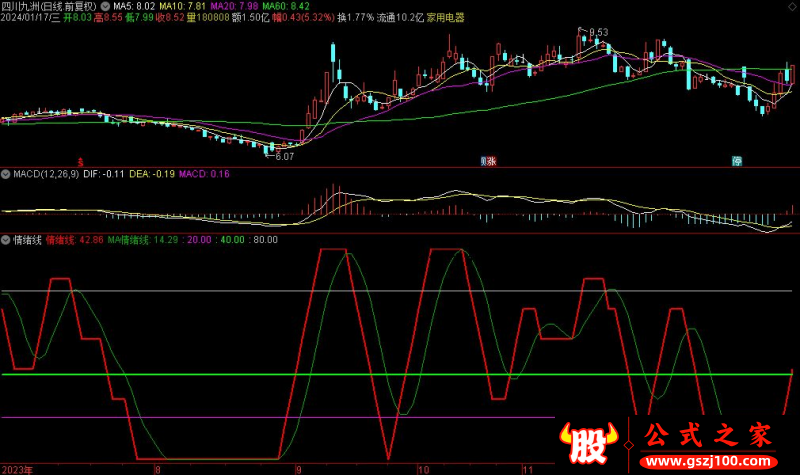Click the diamond icon beside MACD(12,26,9)
Viewport: 800px width, 475px height.
pyautogui.click(x=6, y=174)
